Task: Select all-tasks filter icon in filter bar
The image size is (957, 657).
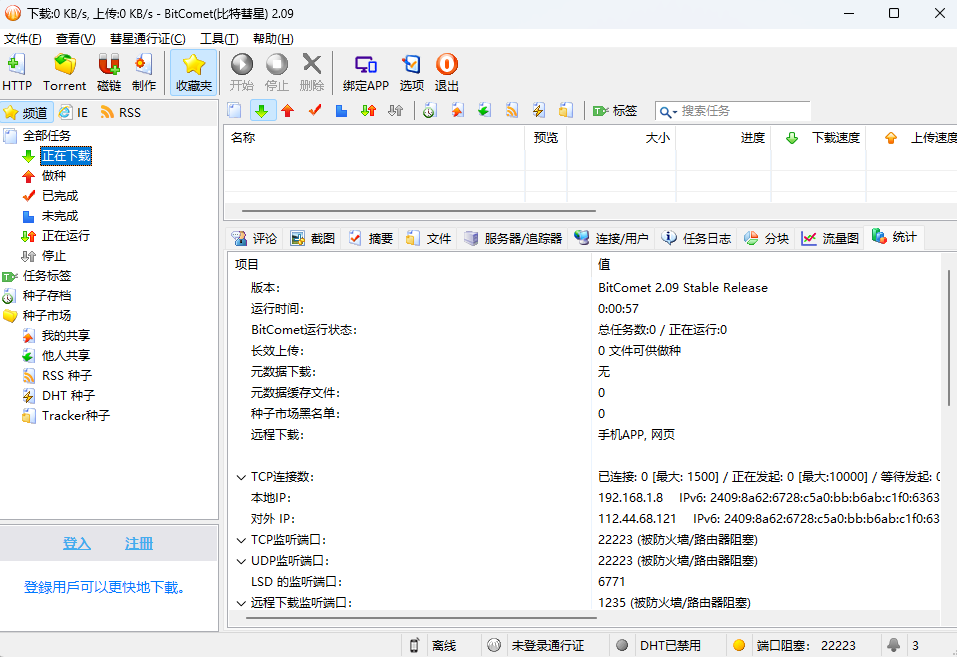Action: 234,111
